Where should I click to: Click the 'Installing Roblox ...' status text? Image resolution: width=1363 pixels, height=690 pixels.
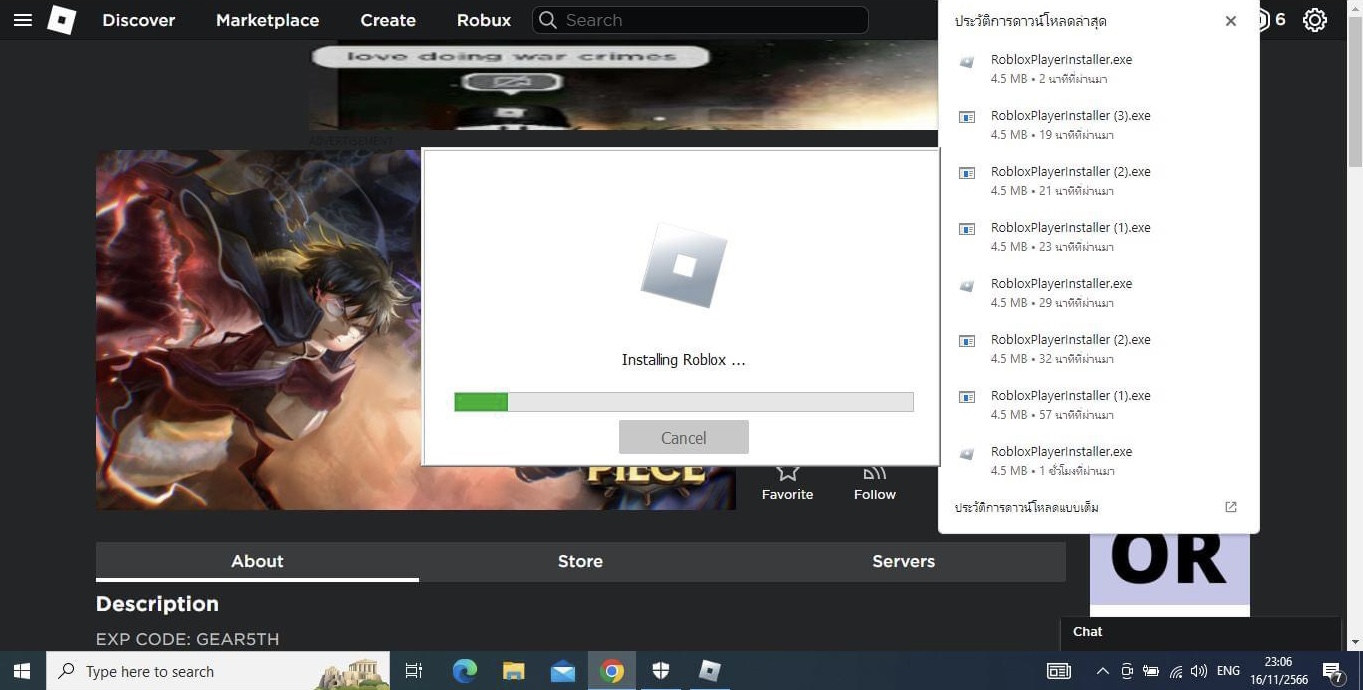[x=684, y=360]
